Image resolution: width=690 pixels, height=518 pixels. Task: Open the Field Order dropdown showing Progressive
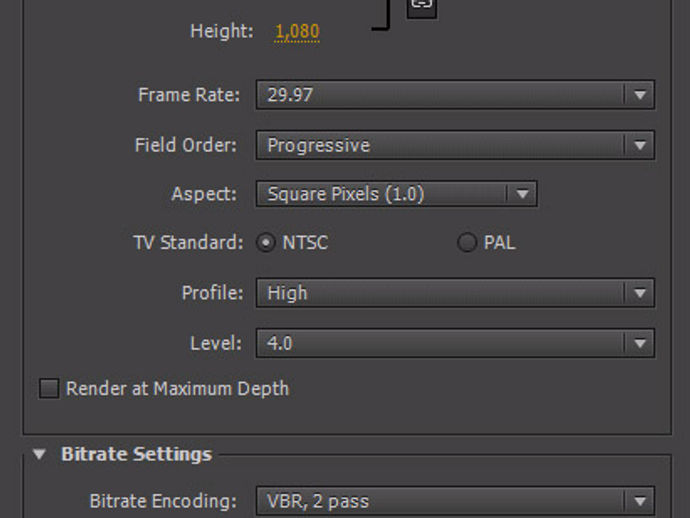coord(455,145)
